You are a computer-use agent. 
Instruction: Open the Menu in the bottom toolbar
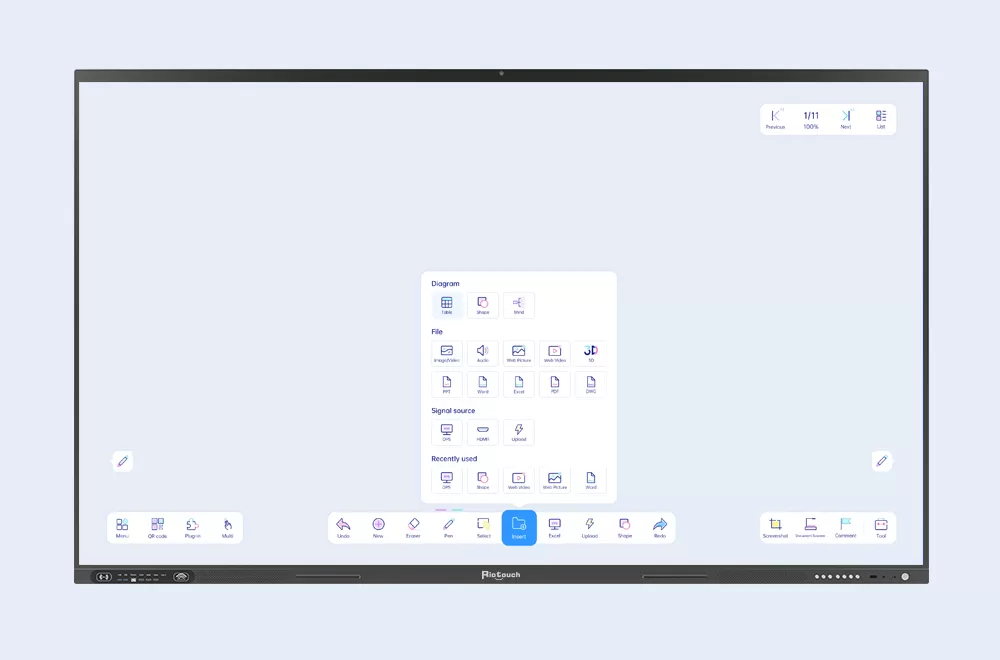122,528
